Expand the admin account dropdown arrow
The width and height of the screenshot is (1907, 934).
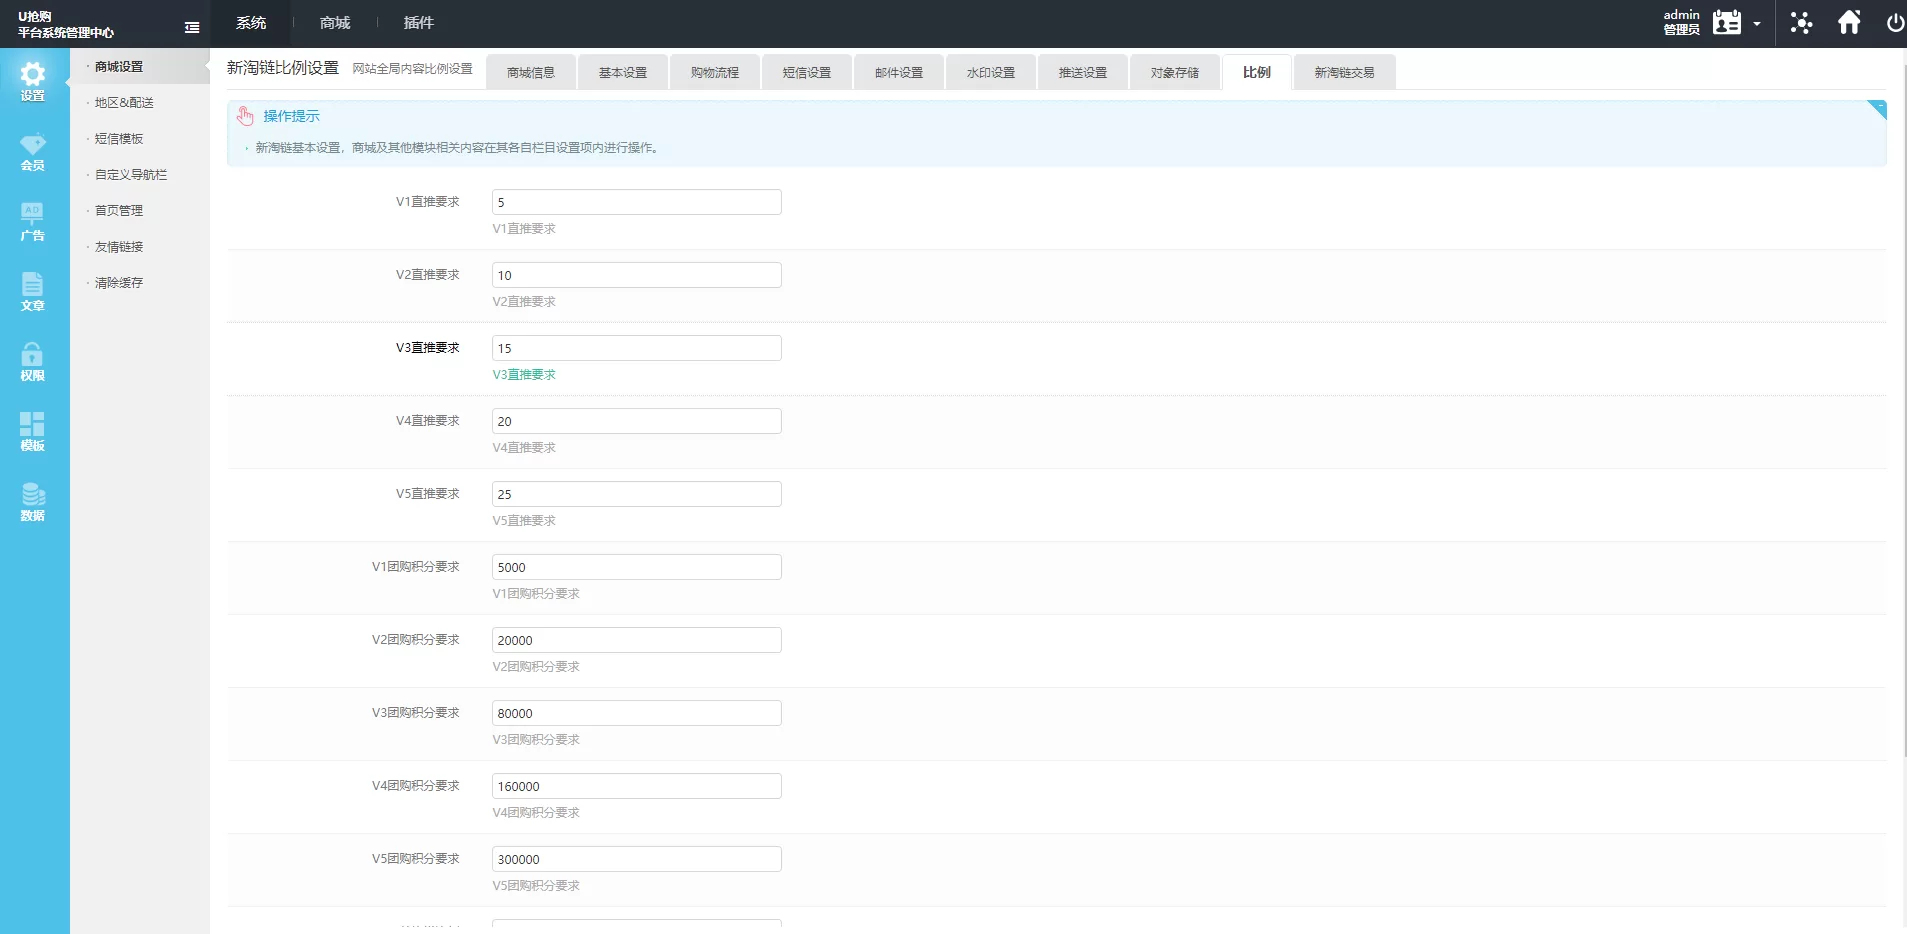(x=1757, y=24)
